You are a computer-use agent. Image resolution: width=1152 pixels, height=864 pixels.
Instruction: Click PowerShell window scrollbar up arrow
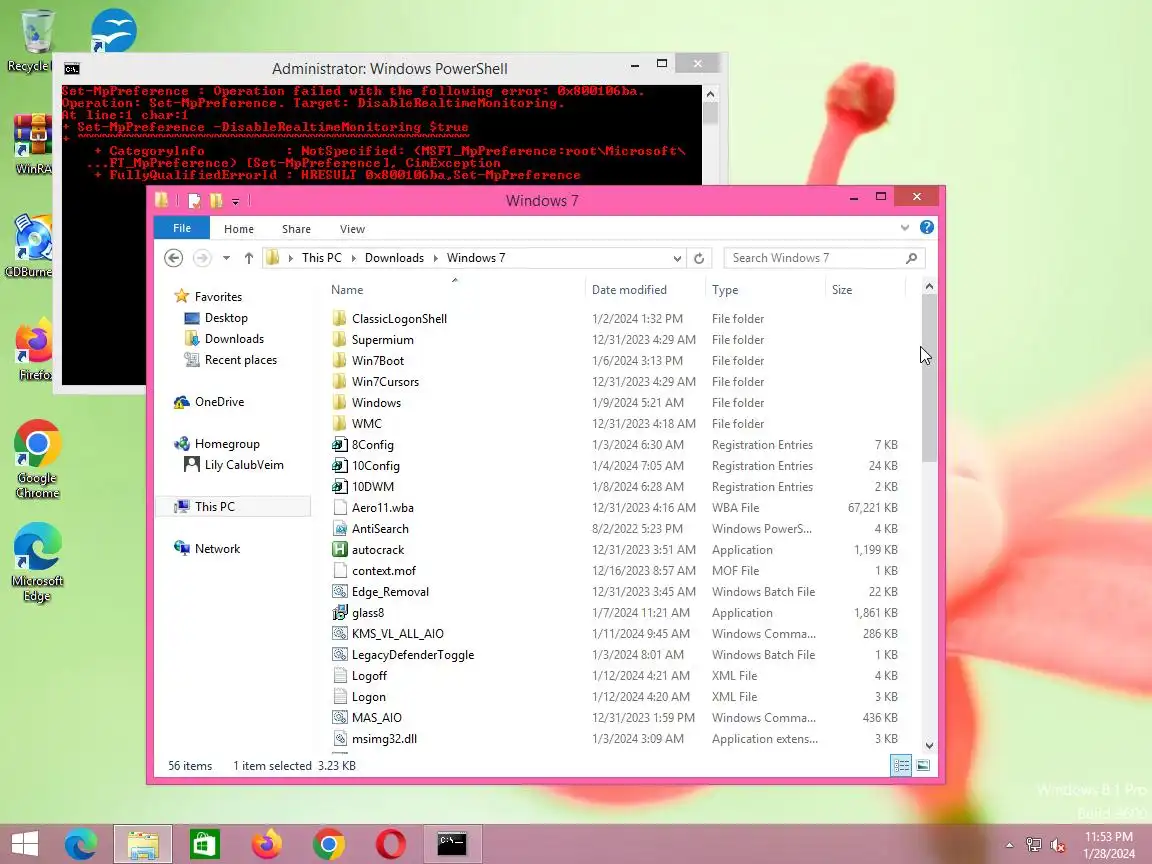point(710,94)
